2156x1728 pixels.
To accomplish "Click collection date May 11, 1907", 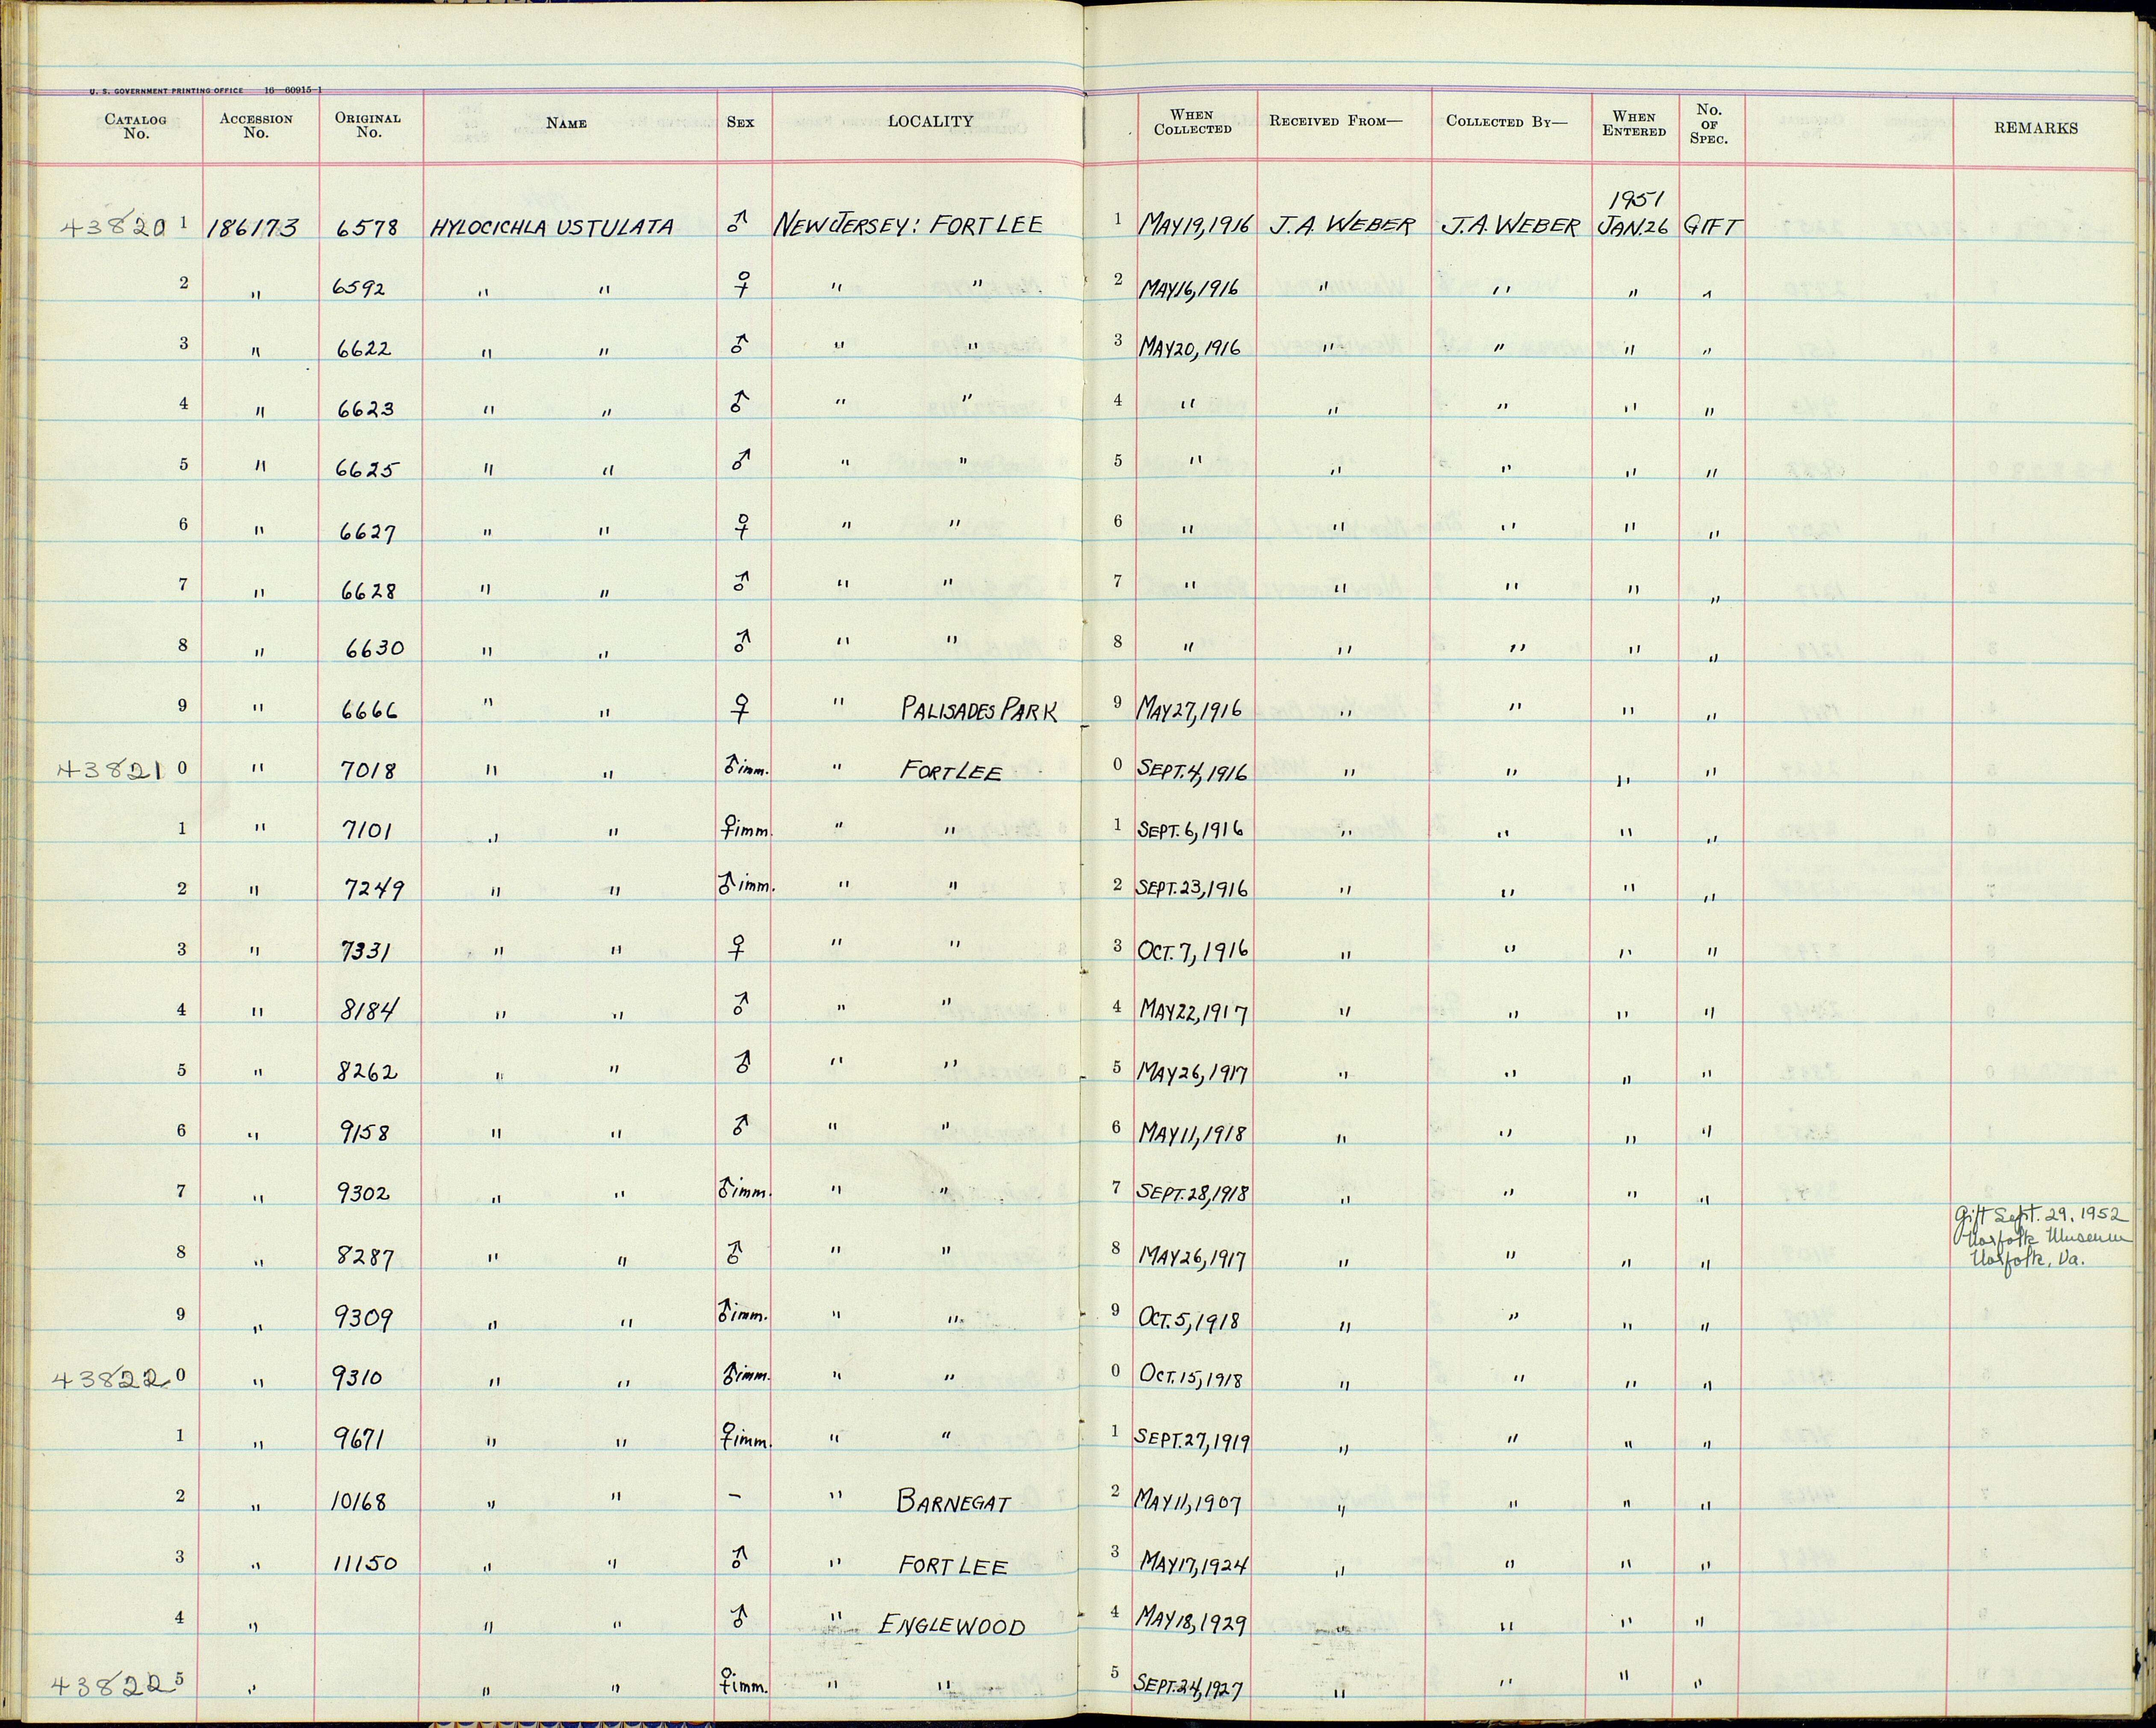I will [1188, 1501].
